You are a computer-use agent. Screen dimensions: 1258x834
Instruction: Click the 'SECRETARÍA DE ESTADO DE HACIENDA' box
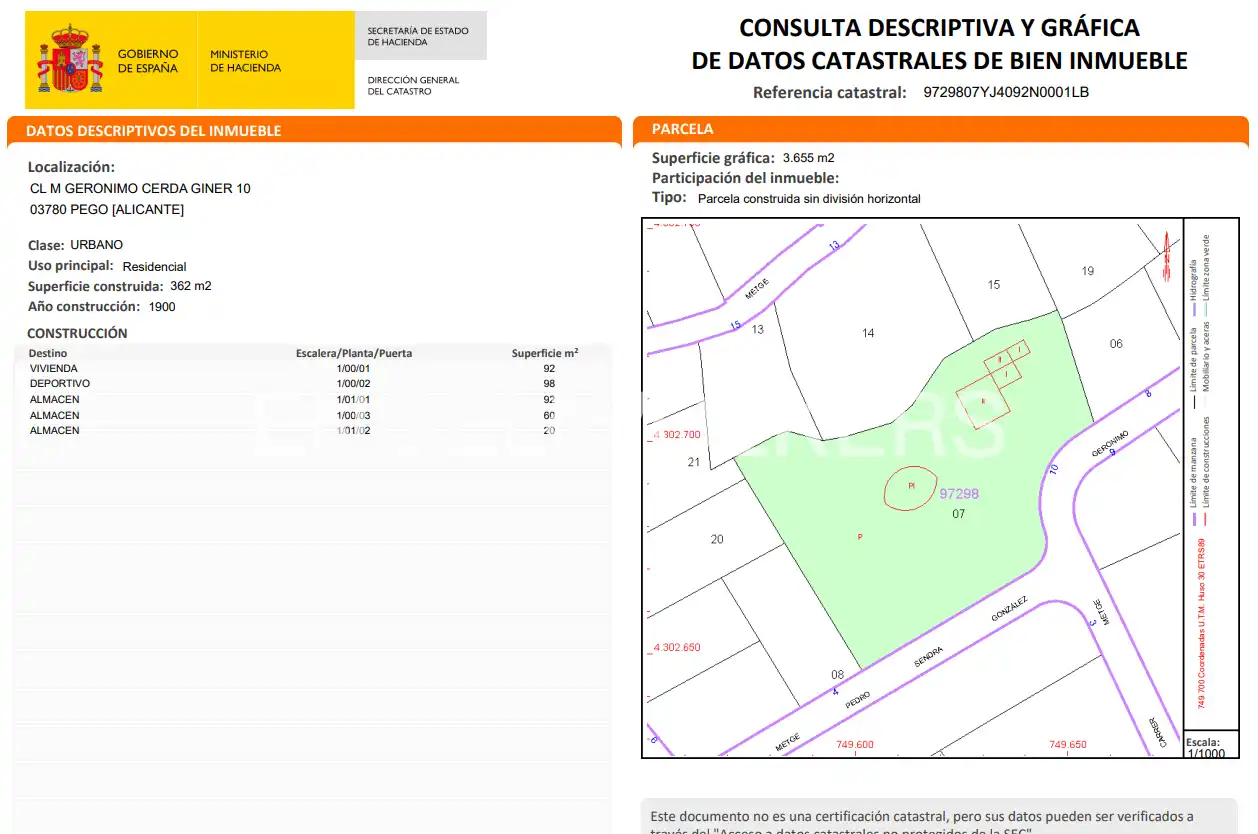pyautogui.click(x=421, y=36)
